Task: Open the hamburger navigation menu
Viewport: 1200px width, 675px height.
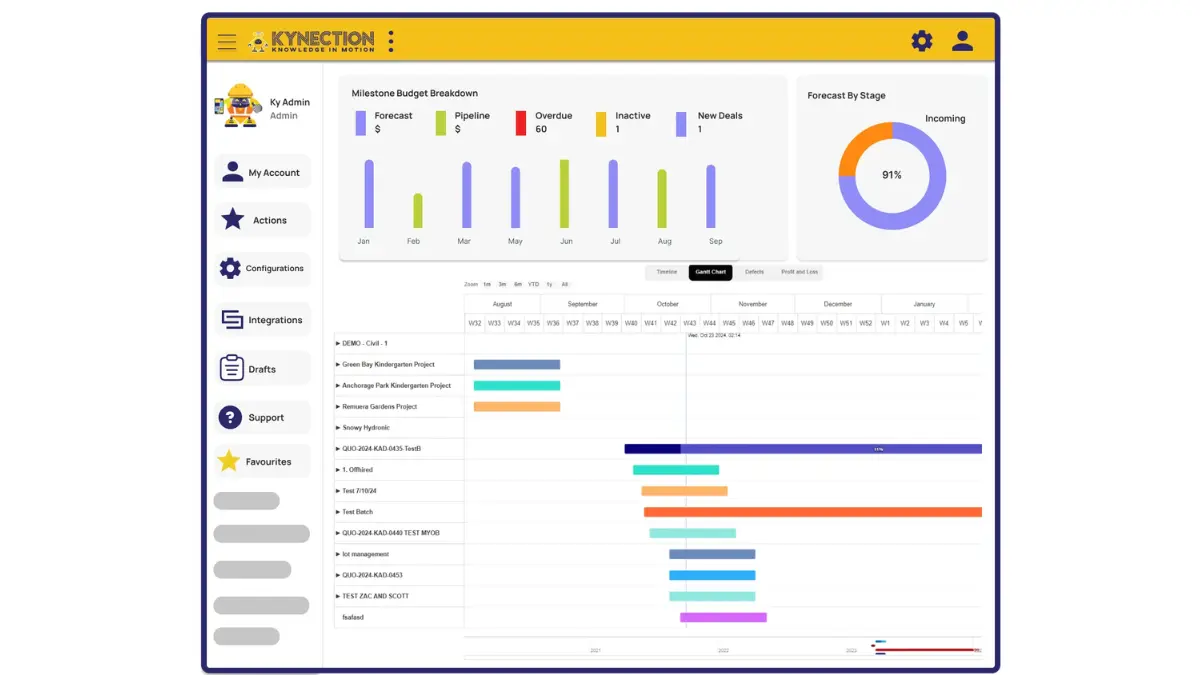Action: (x=227, y=41)
